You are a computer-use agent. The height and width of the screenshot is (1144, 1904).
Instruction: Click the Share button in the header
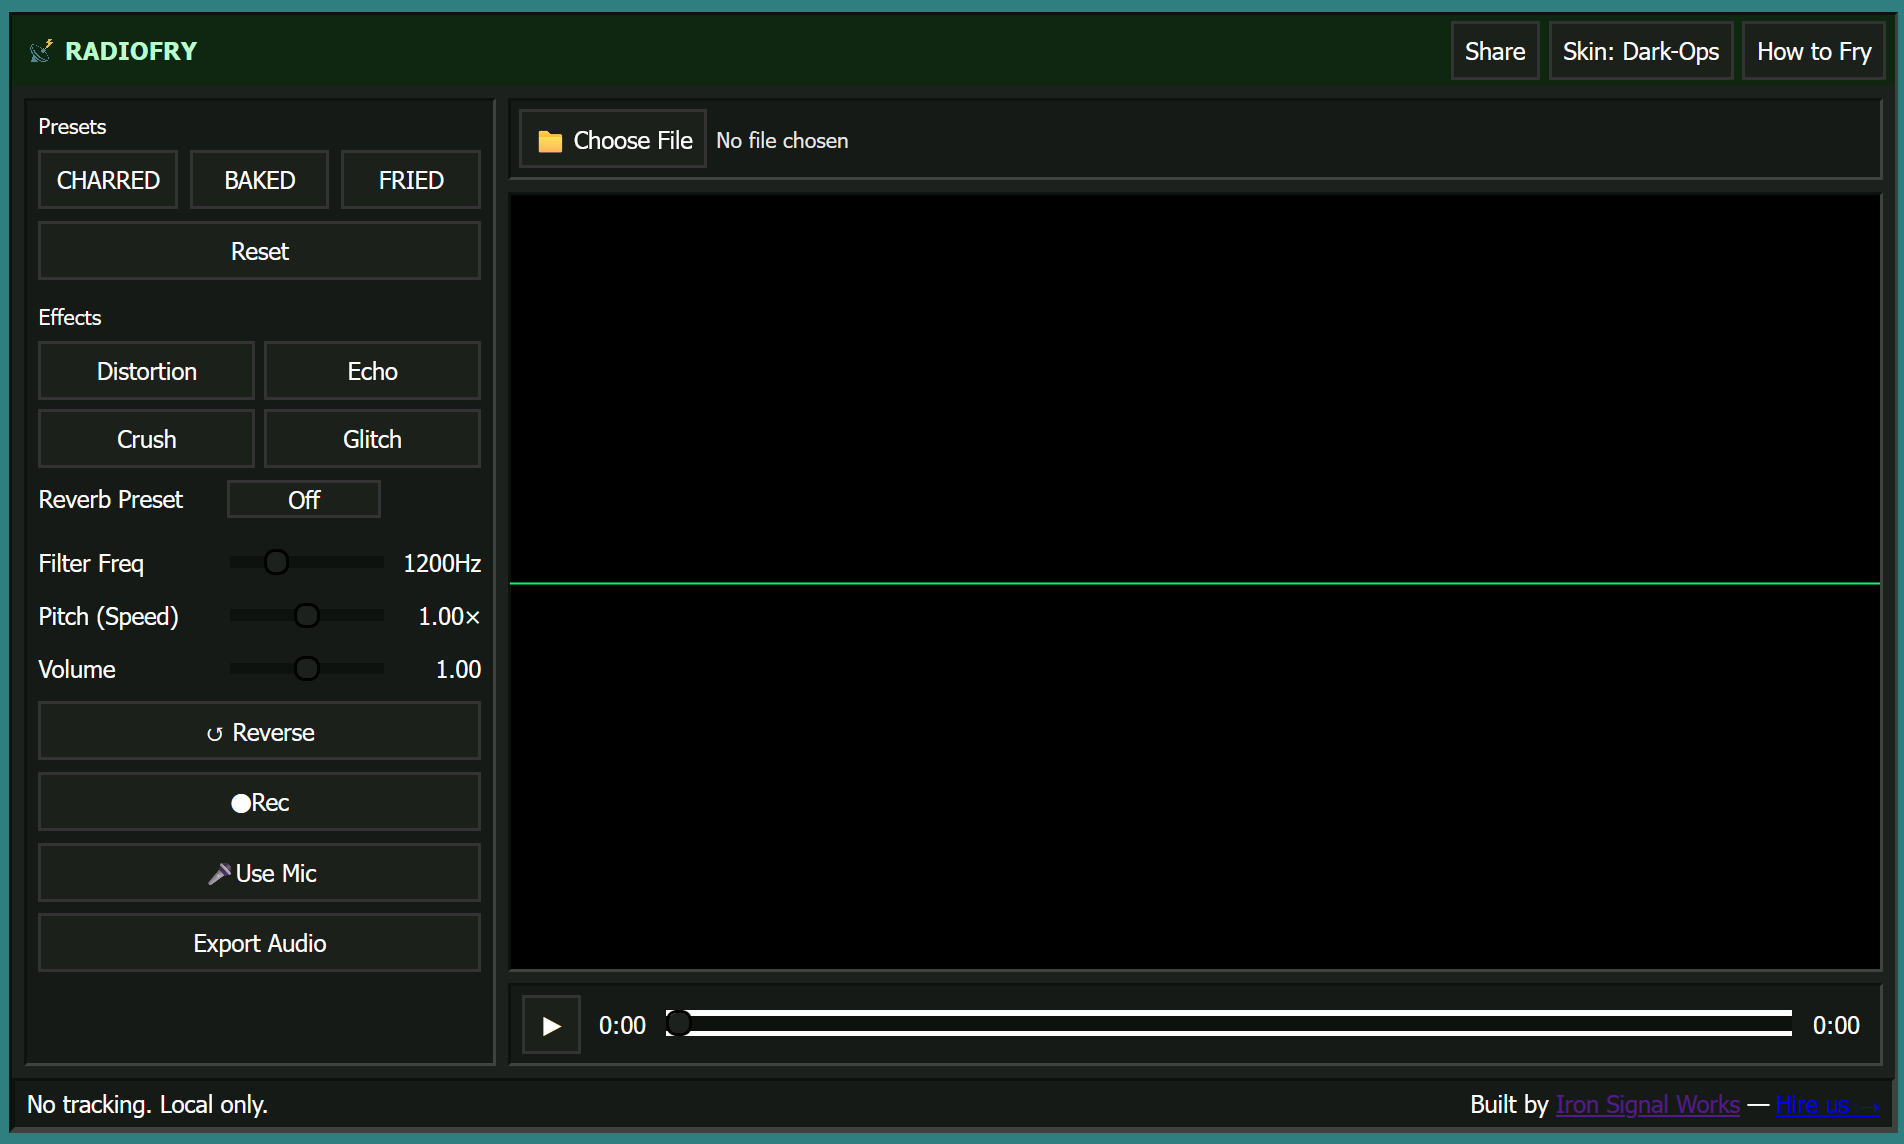[1494, 51]
